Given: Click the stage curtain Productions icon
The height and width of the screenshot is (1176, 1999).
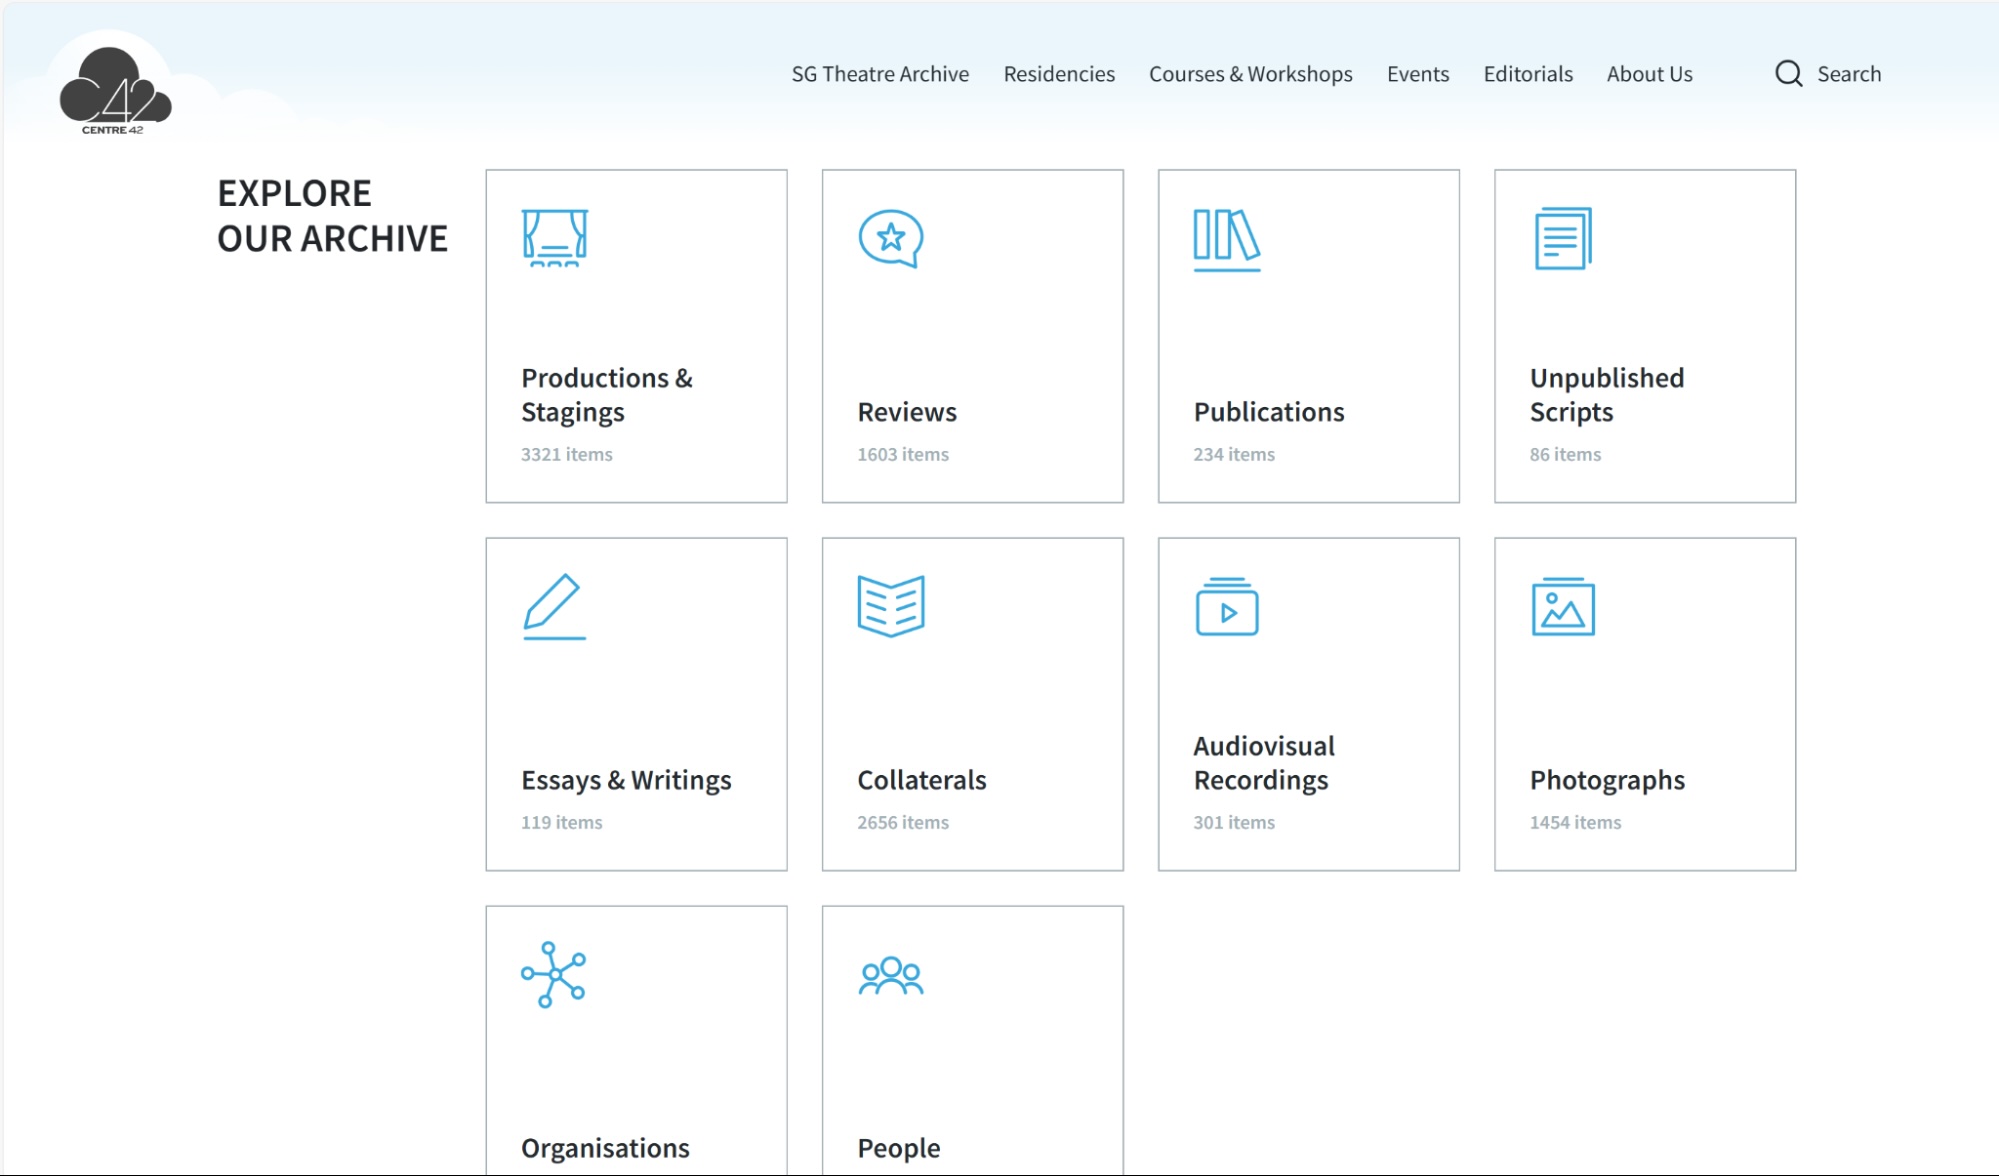Looking at the screenshot, I should [x=555, y=237].
